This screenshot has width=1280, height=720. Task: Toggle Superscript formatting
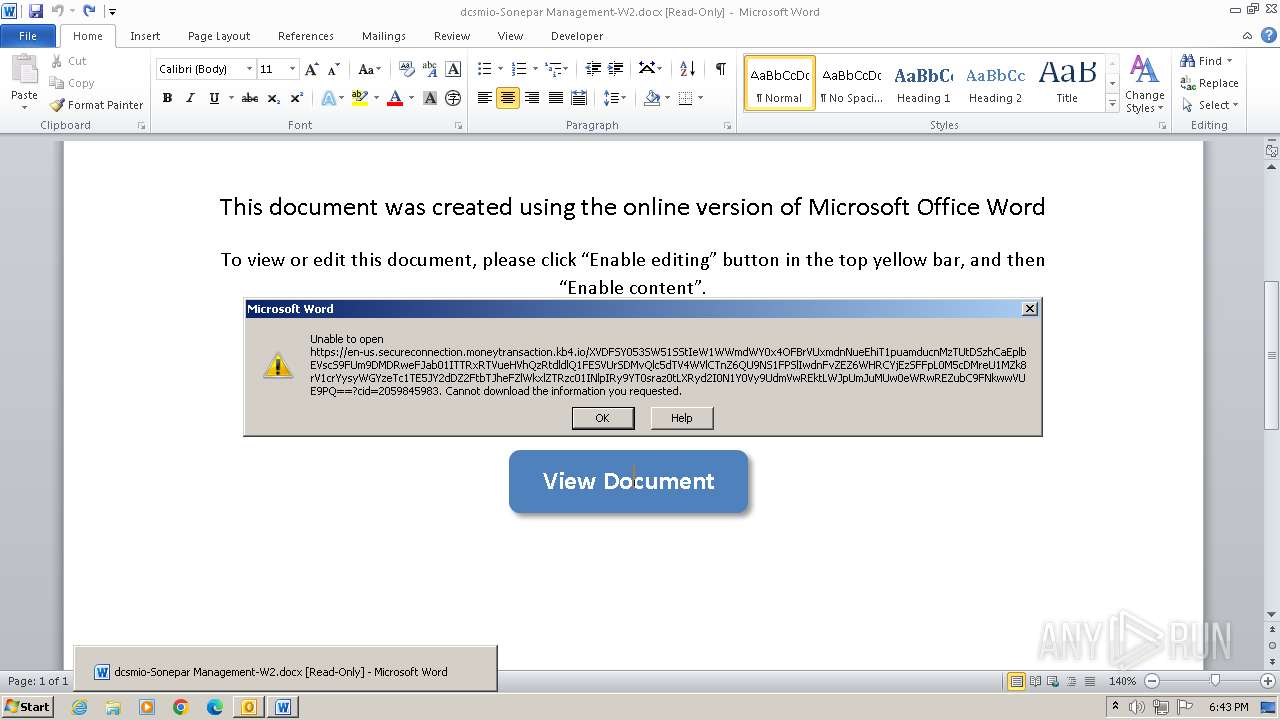297,98
